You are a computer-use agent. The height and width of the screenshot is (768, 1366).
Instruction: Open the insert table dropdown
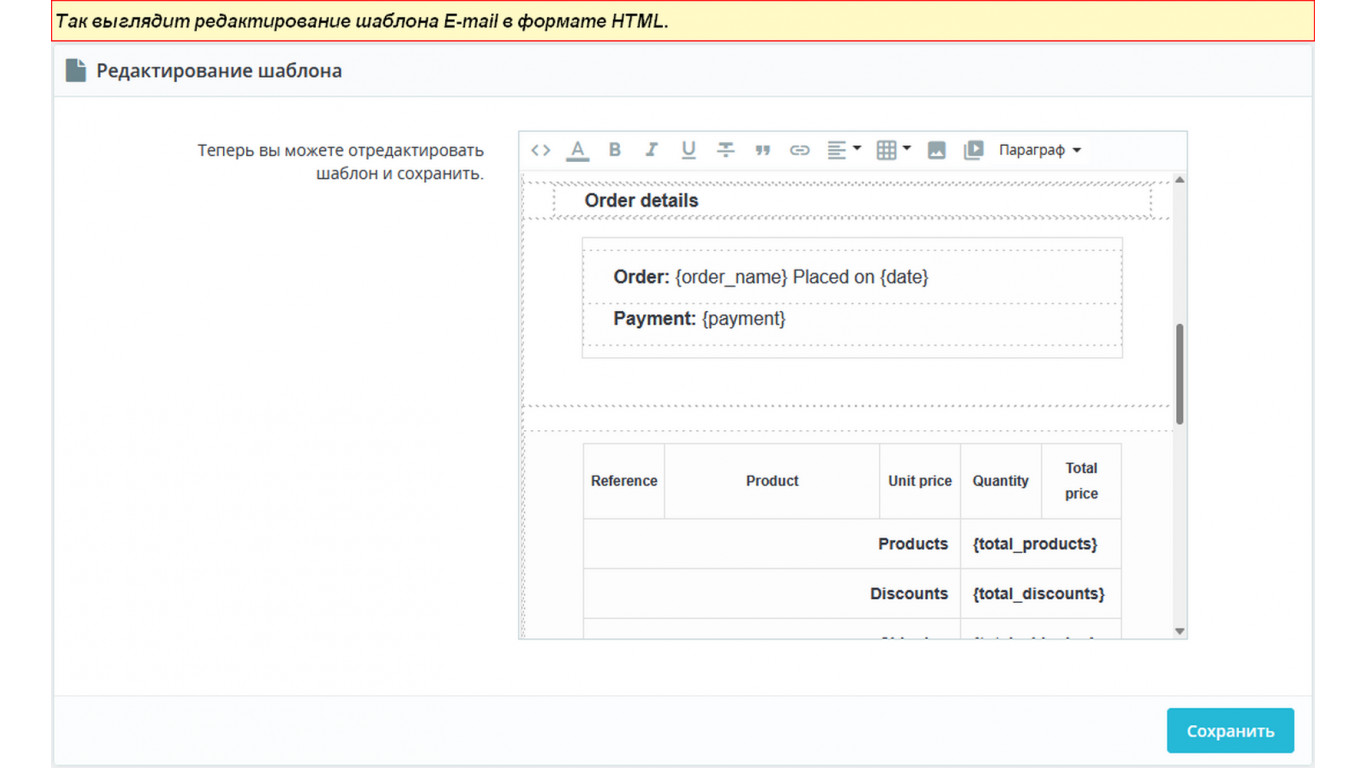tap(892, 150)
